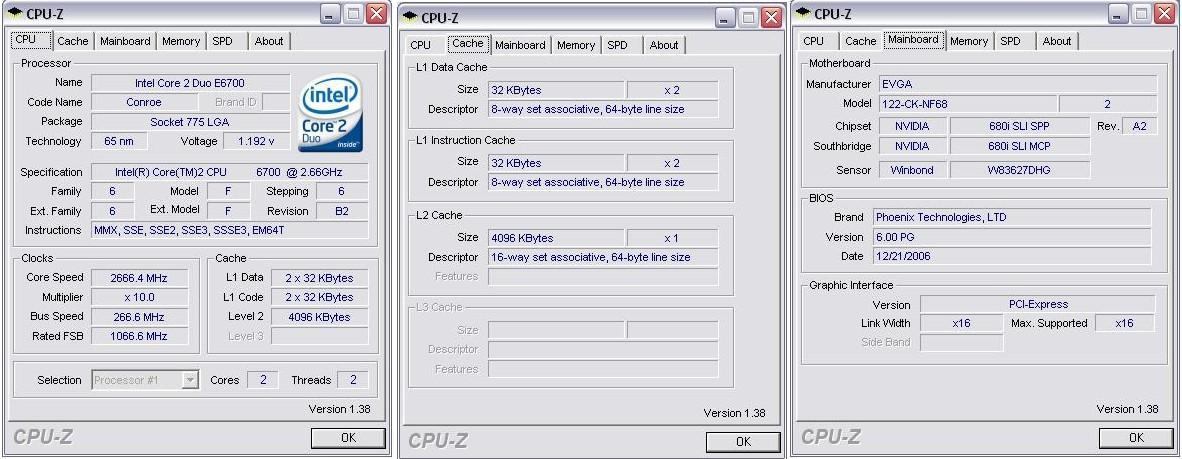The image size is (1182, 459).
Task: Select the Graphic Interface Version PCI-Express
Action: click(x=1037, y=304)
